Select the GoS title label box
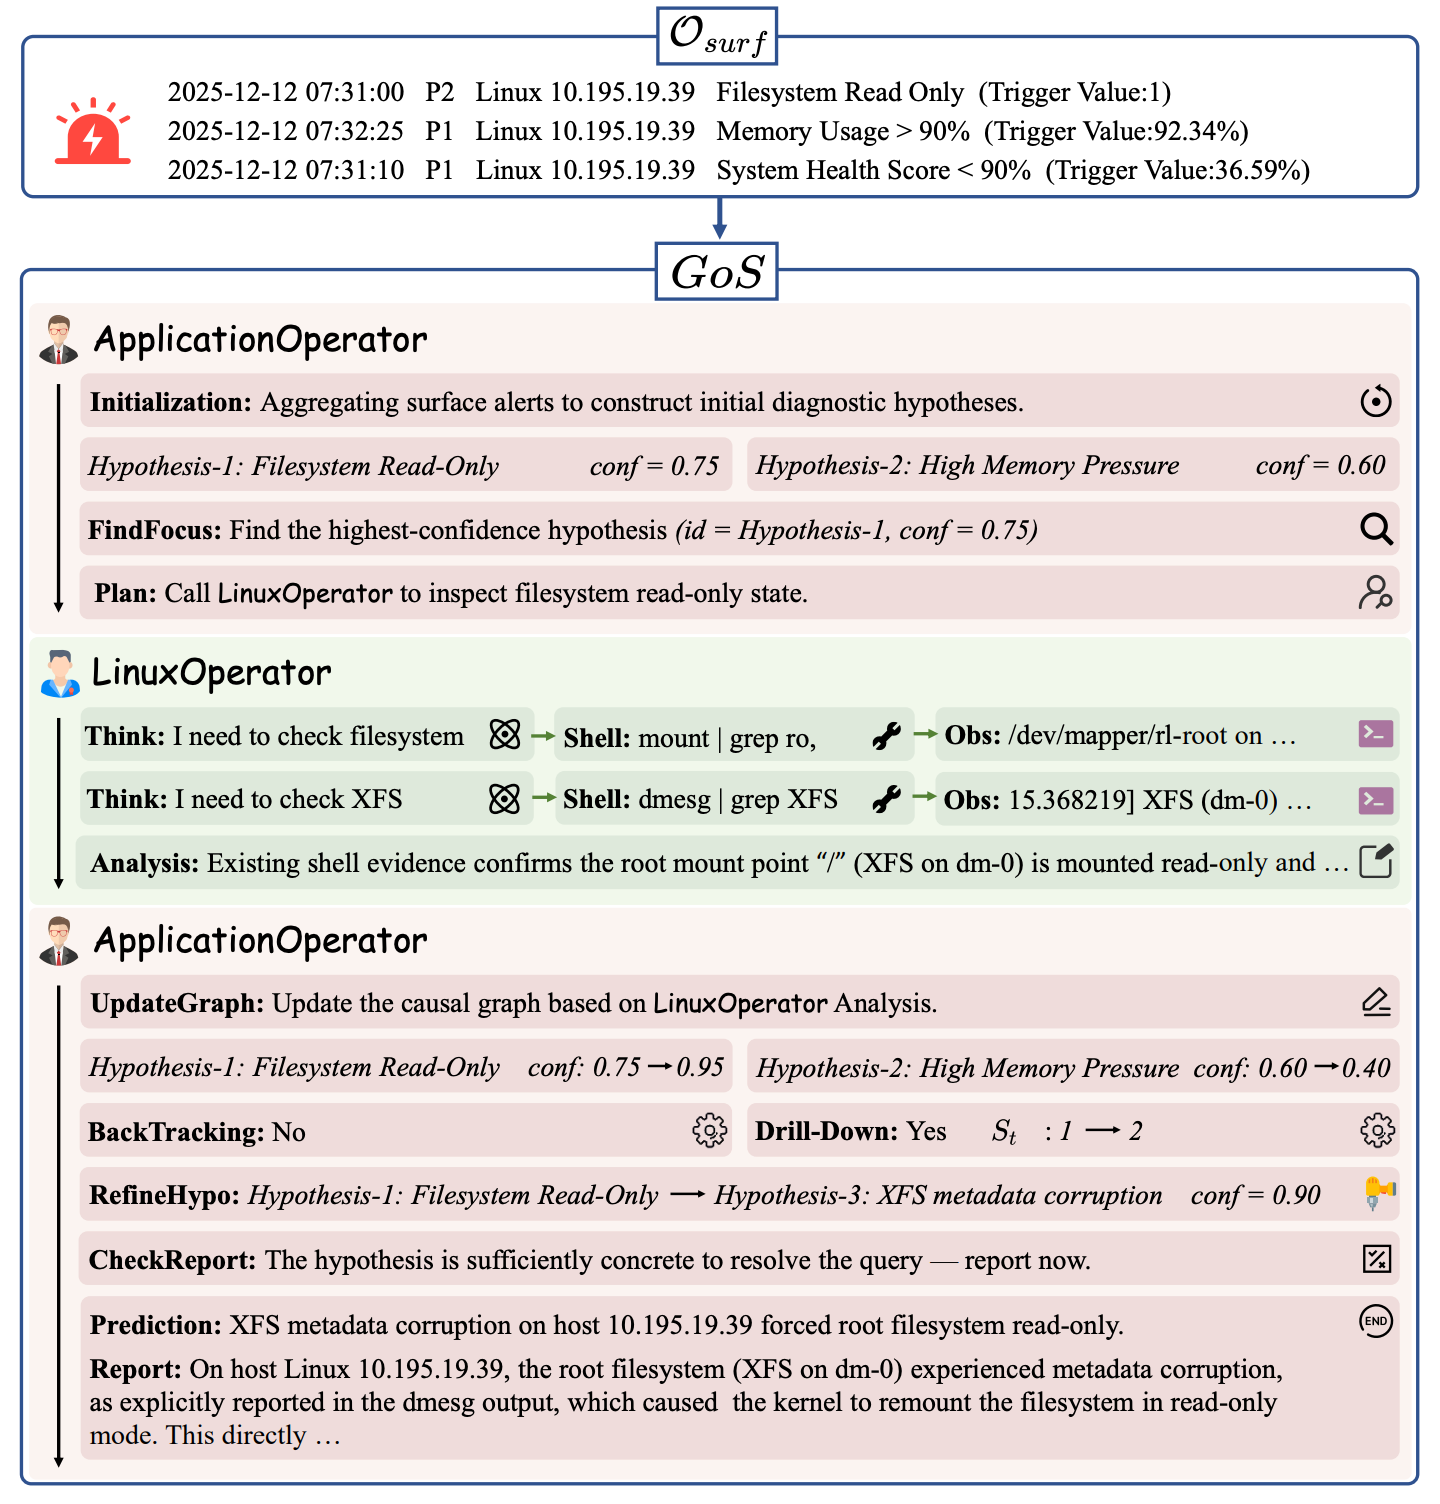Image resolution: width=1440 pixels, height=1504 pixels. (717, 271)
